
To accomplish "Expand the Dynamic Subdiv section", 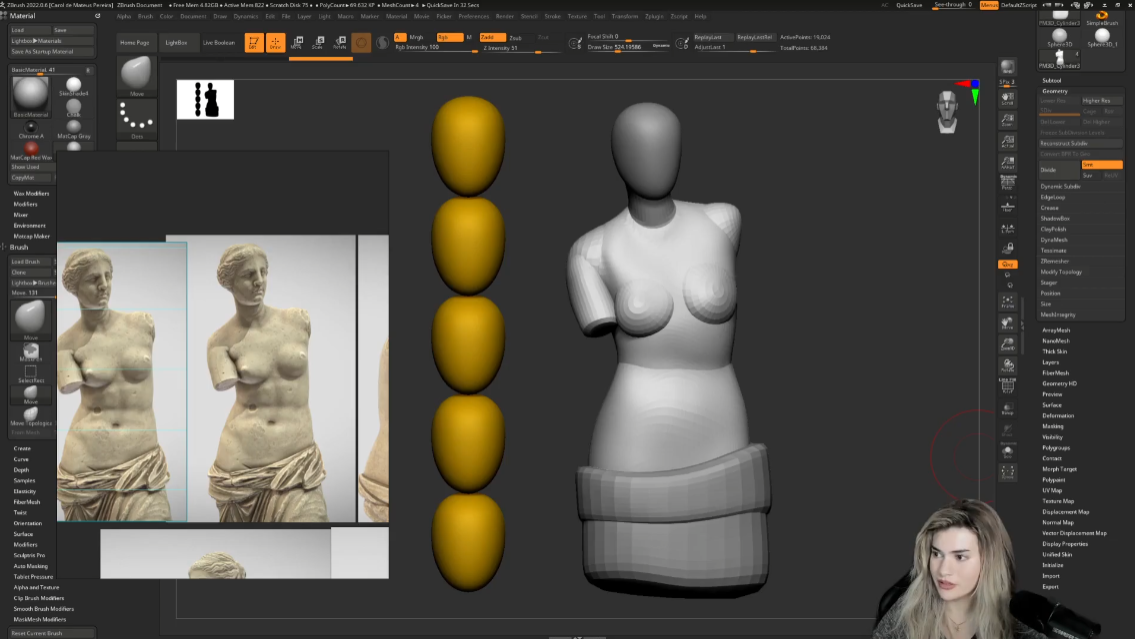I will (1060, 186).
